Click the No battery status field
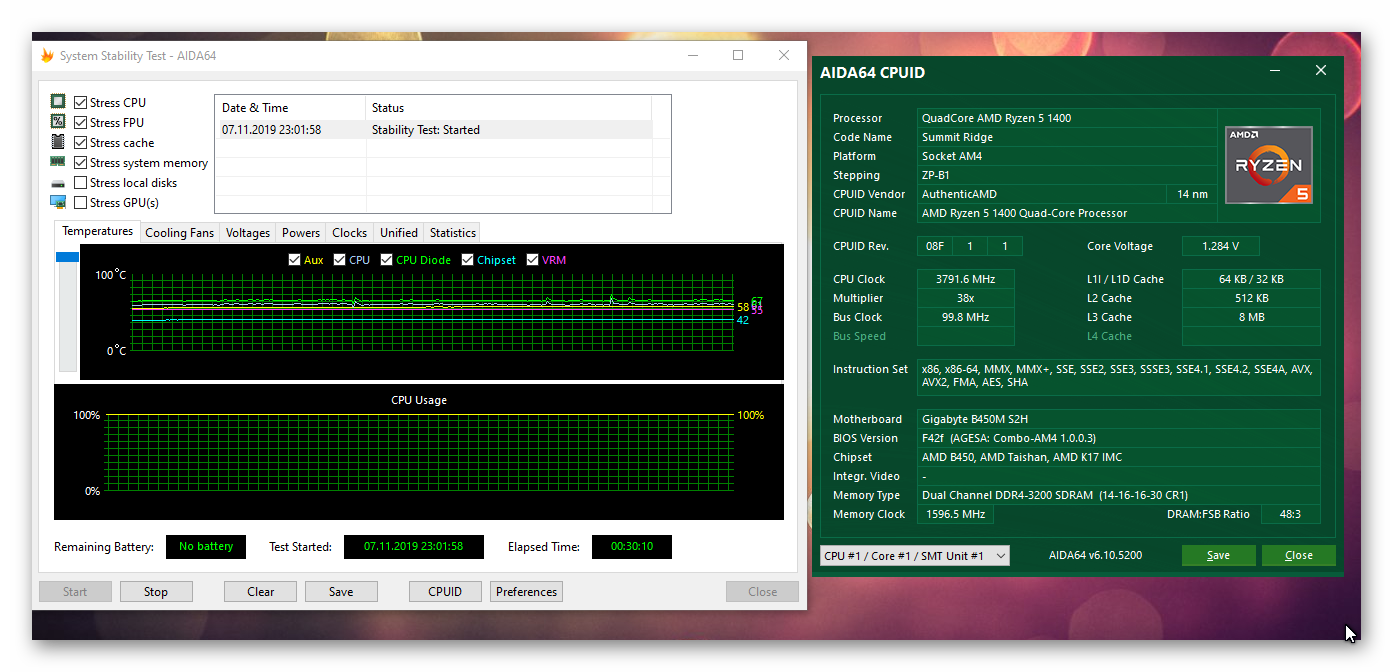This screenshot has height=672, width=1393. click(206, 546)
